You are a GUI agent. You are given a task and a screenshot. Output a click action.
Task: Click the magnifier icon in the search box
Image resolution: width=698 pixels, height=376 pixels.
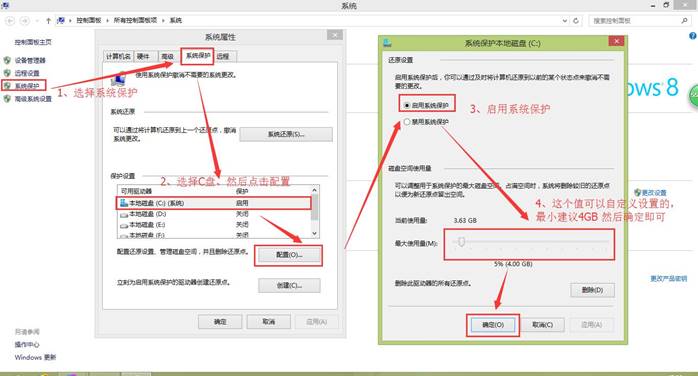[684, 20]
